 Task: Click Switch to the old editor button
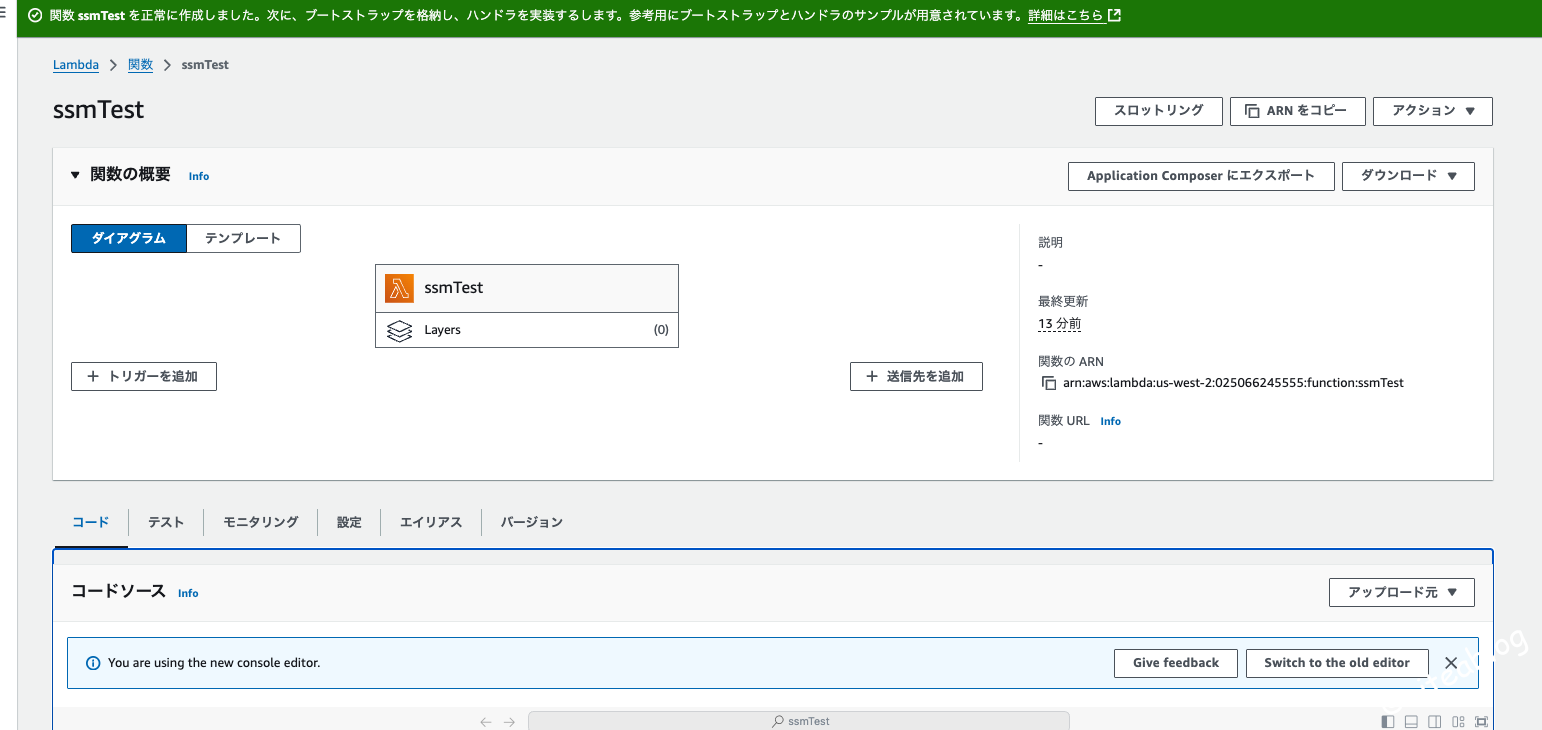(x=1337, y=663)
